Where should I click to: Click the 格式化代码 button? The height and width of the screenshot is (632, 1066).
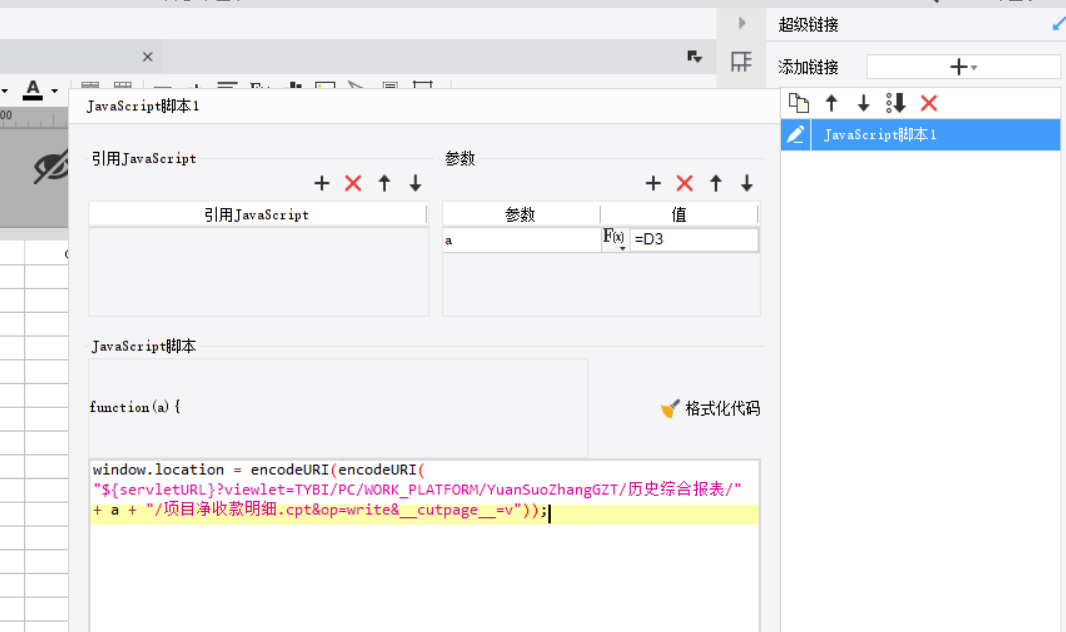(x=710, y=408)
